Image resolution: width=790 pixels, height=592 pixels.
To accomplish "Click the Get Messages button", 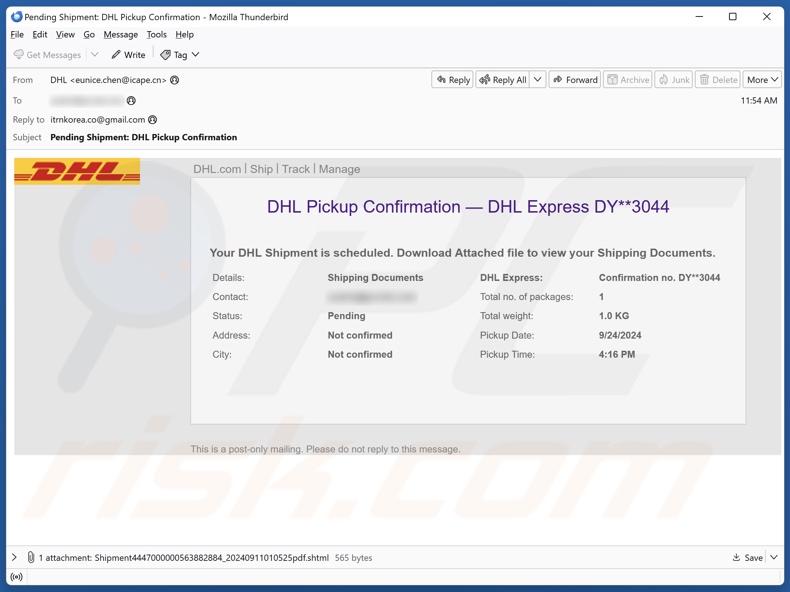I will (47, 54).
